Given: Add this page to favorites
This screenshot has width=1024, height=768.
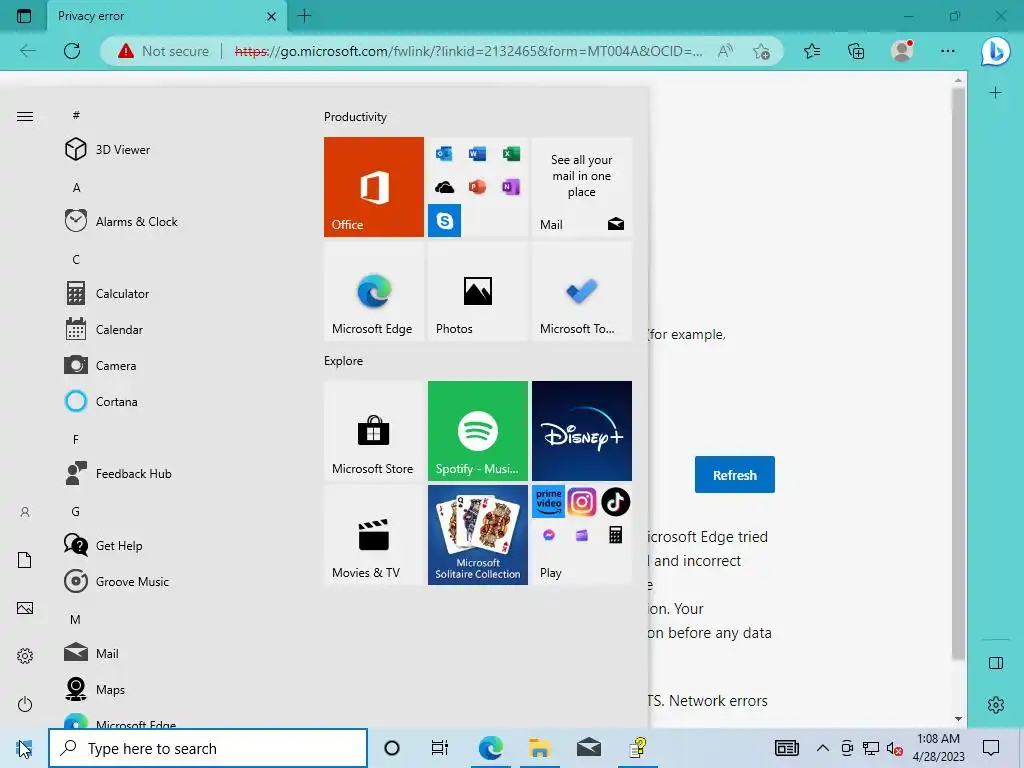Looking at the screenshot, I should [x=761, y=51].
